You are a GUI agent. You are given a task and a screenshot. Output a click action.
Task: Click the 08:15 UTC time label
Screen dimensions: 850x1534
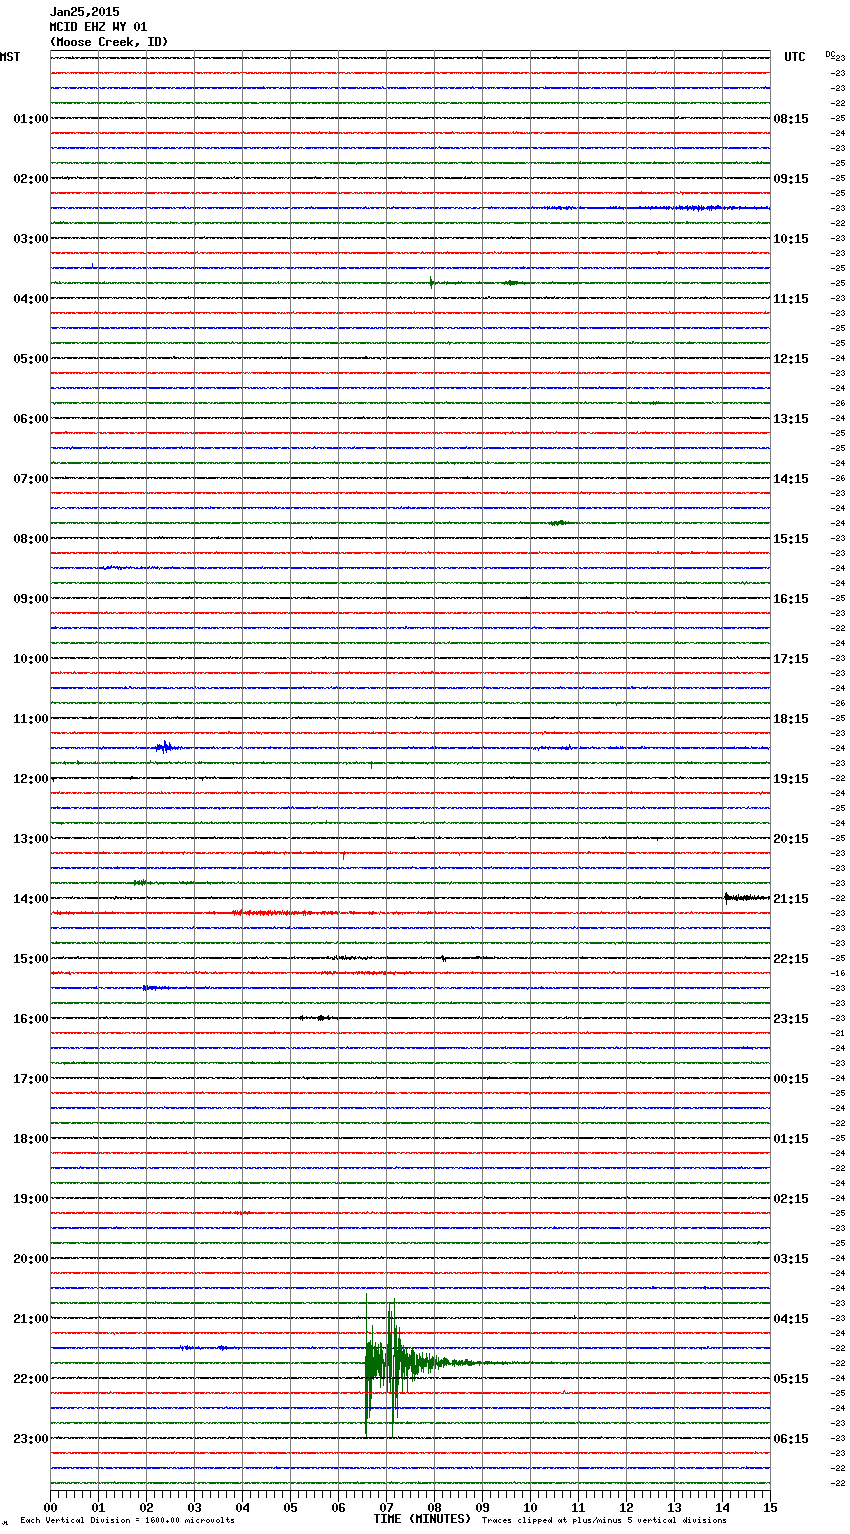pos(791,119)
